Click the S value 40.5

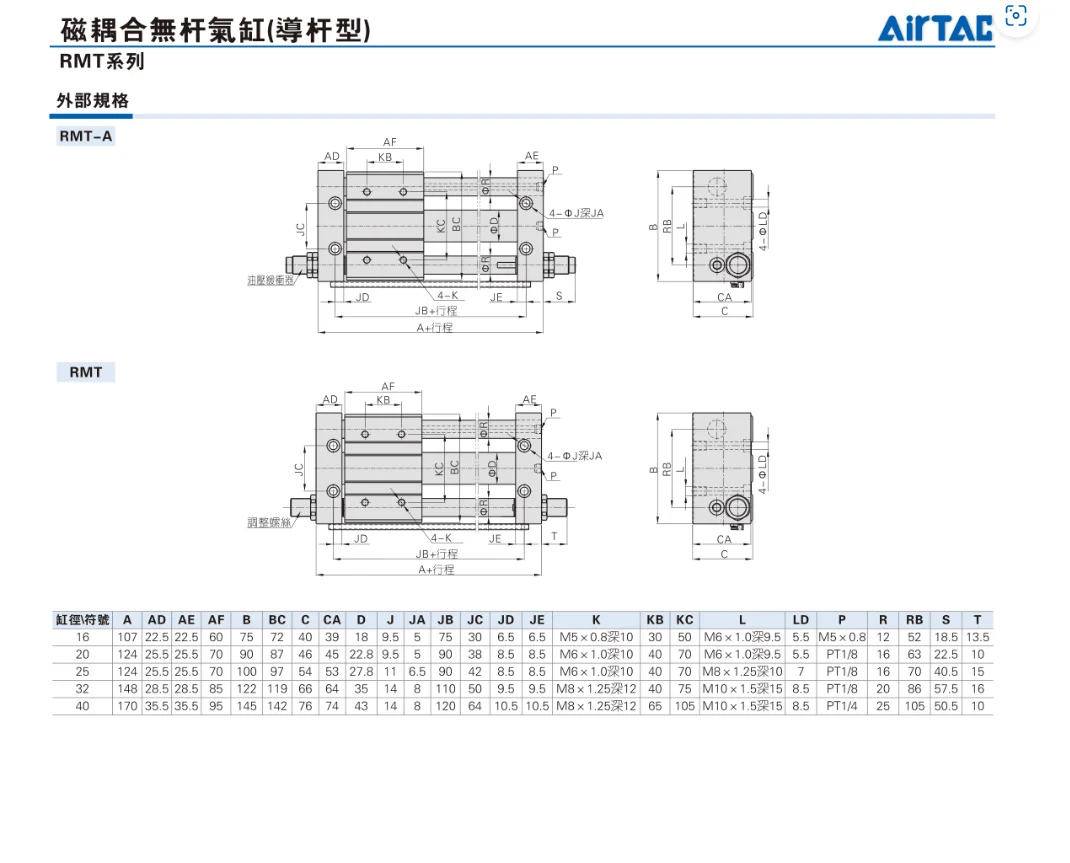point(945,672)
